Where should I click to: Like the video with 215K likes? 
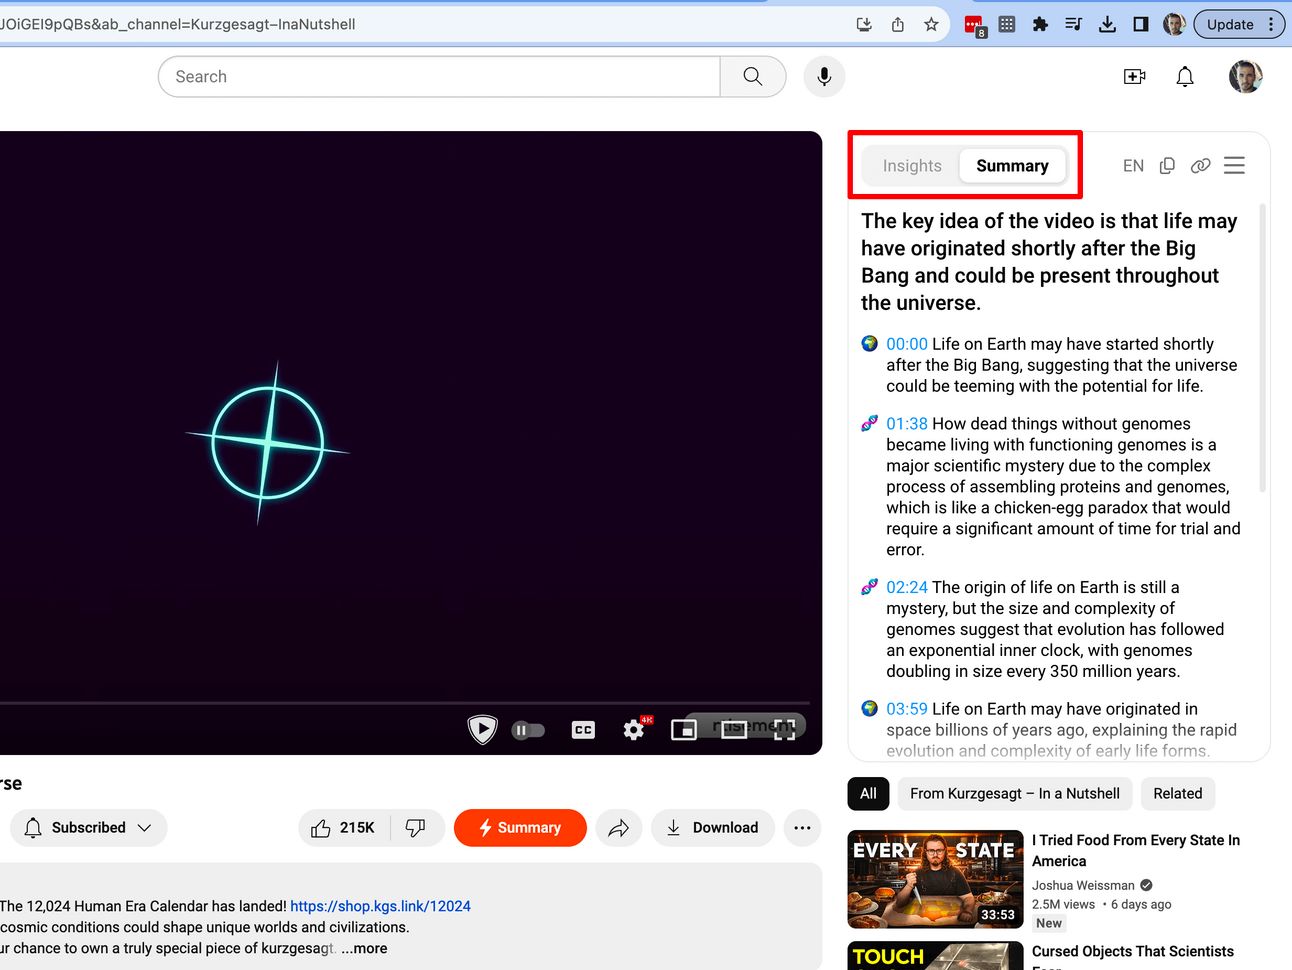point(344,828)
